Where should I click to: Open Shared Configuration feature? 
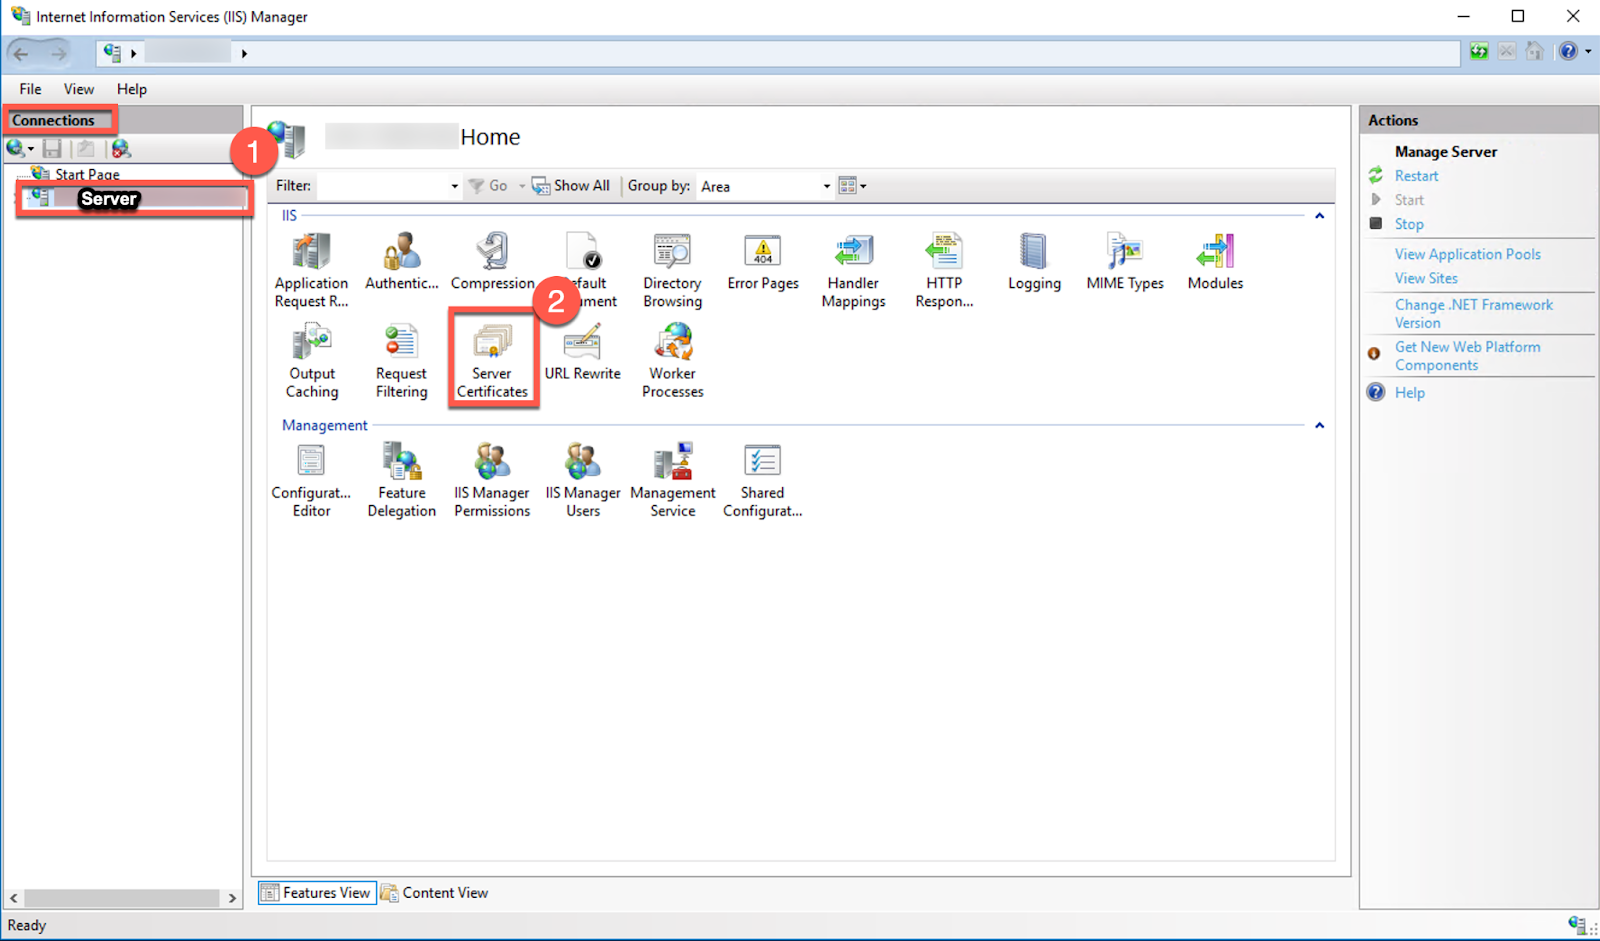(763, 480)
